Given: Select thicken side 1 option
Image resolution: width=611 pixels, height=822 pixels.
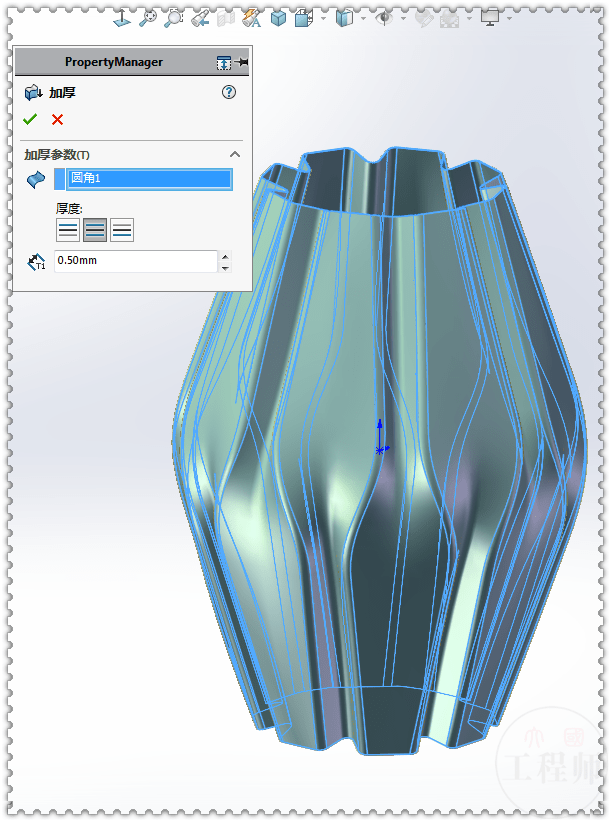Looking at the screenshot, I should pos(68,230).
